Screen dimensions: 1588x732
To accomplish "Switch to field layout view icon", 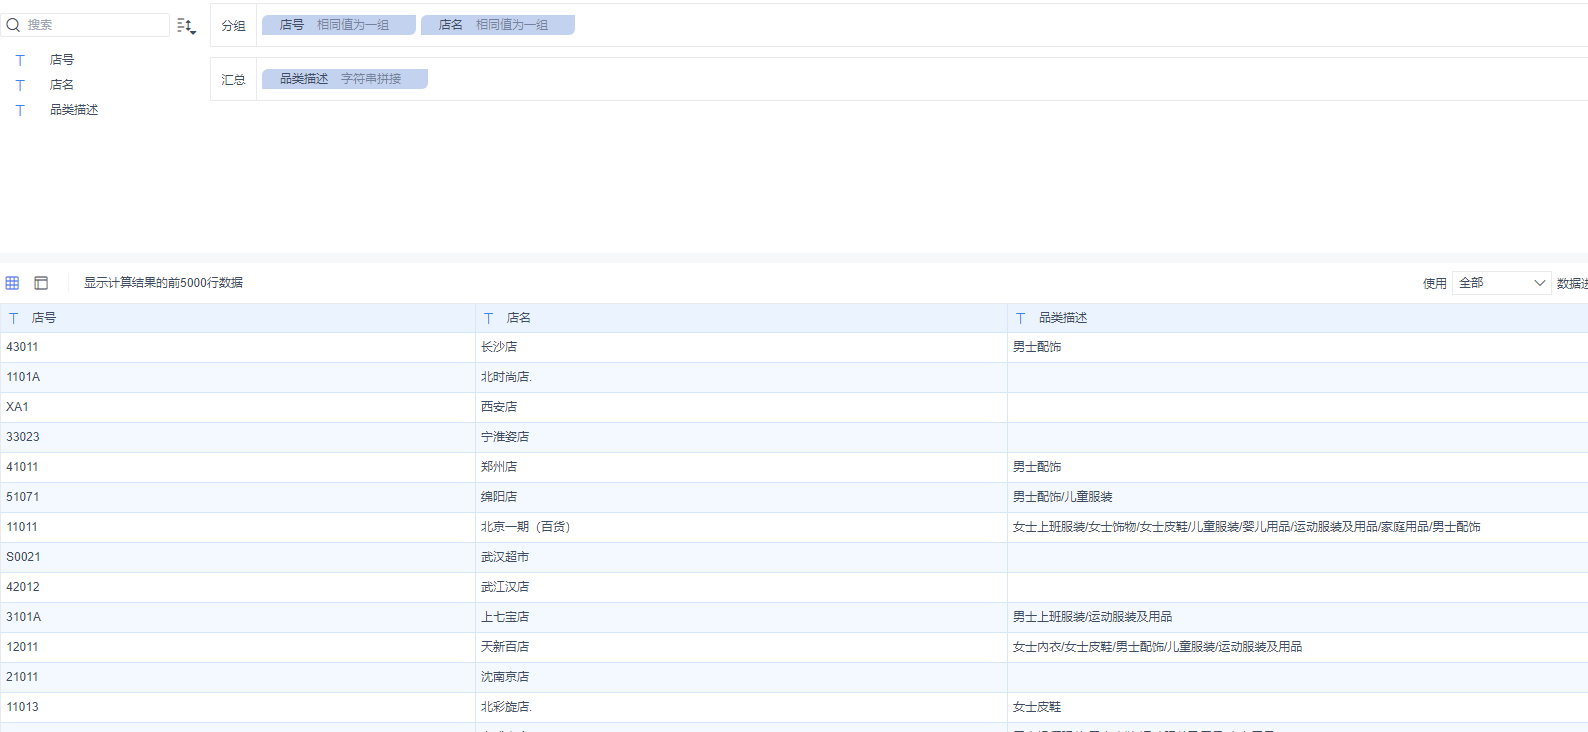I will pos(41,283).
